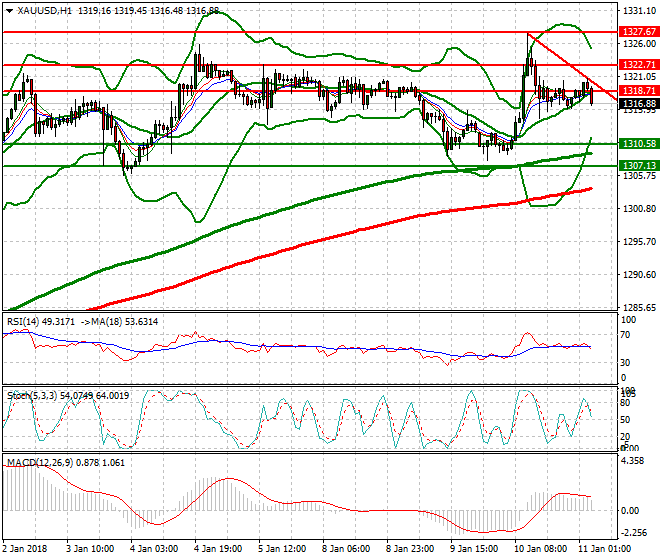
Task: Click the triangle arrow beside XAUUSD,H1
Action: (10, 11)
